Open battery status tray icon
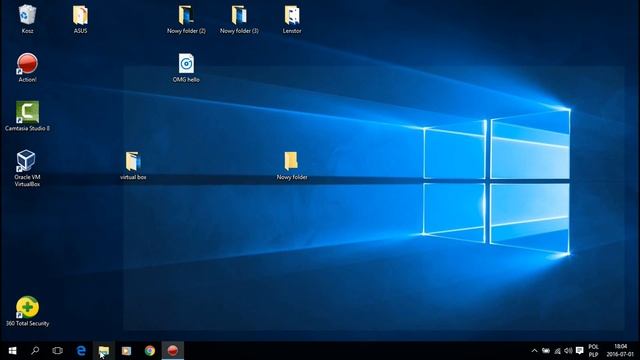Screen dimensions: 640x360 click(x=546, y=351)
